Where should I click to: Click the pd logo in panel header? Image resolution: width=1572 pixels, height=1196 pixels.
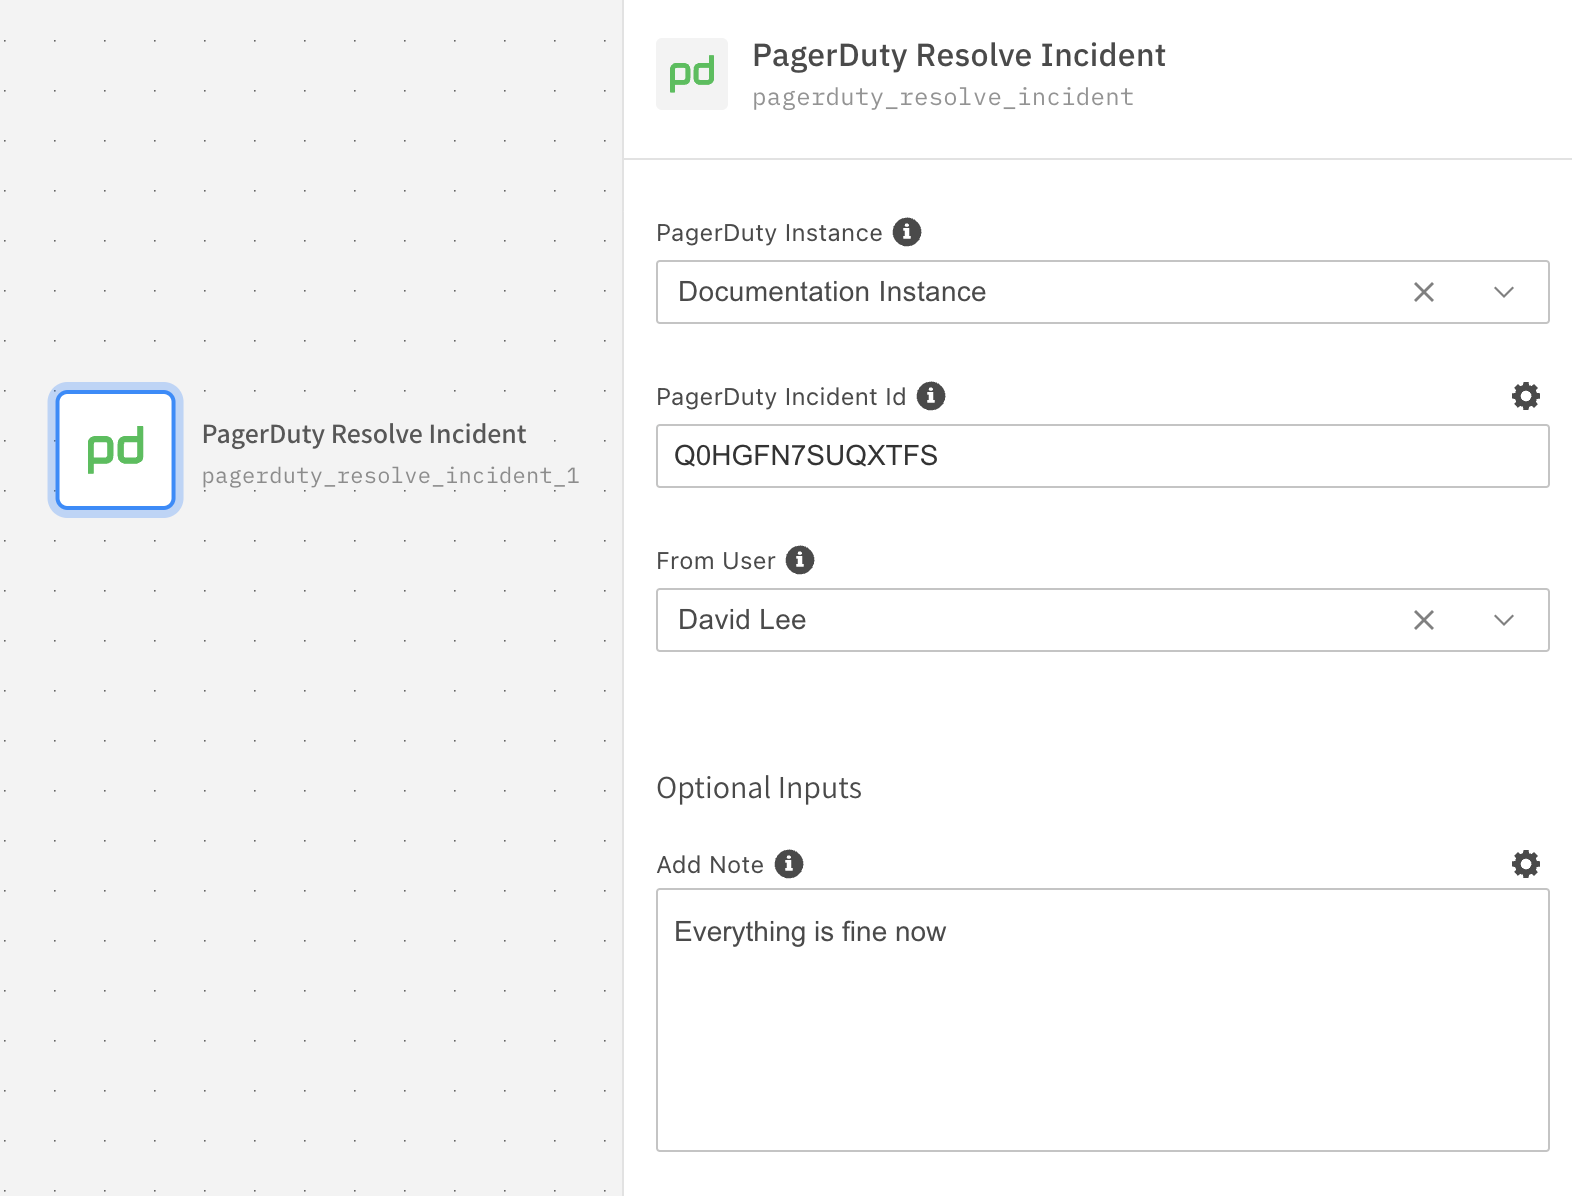point(691,74)
